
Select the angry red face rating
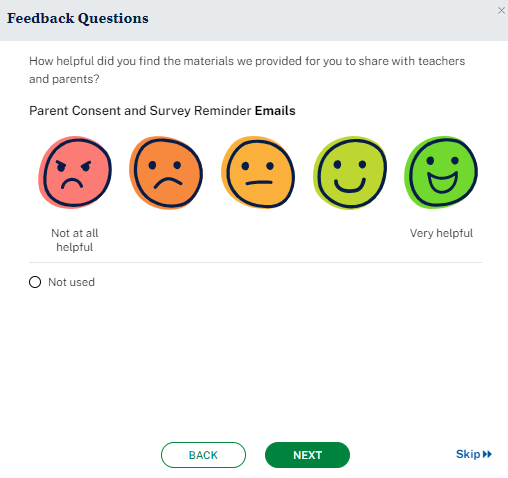(75, 172)
